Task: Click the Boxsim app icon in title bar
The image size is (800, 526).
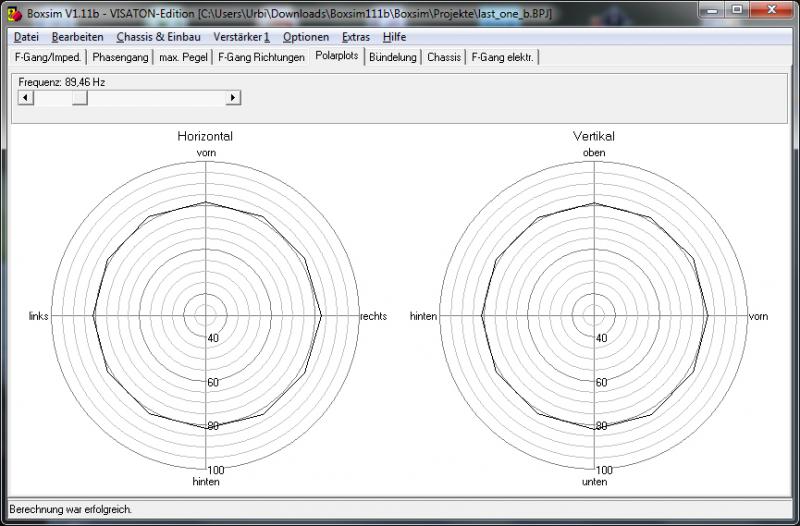Action: (13, 15)
